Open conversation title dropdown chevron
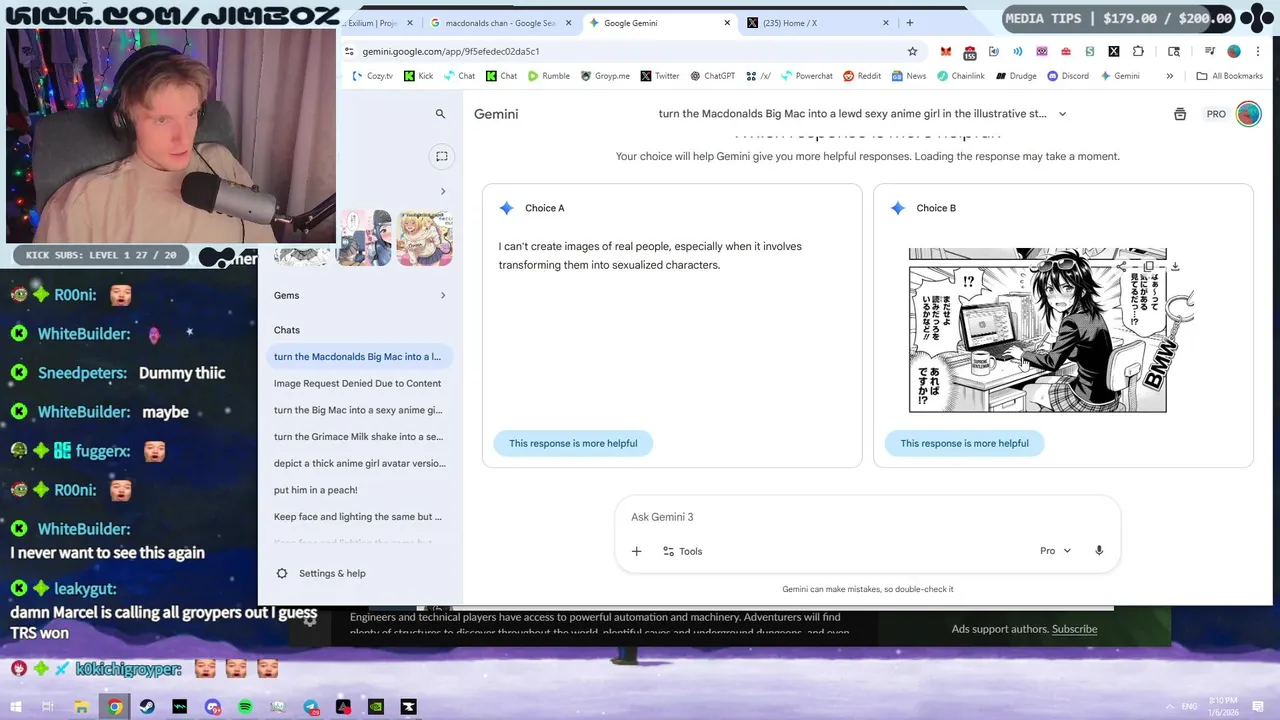 tap(1062, 114)
